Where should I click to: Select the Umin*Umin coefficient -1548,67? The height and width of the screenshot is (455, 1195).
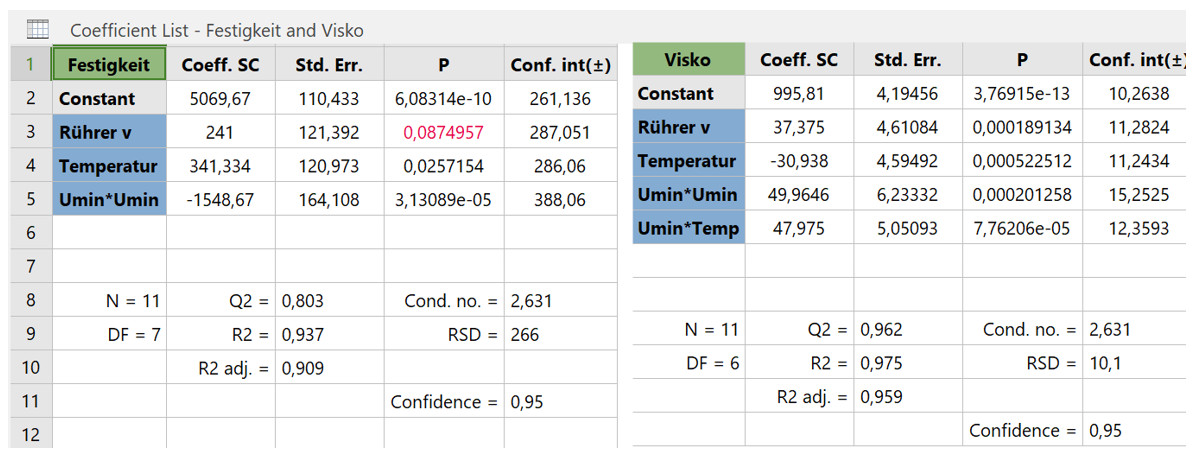click(x=220, y=200)
